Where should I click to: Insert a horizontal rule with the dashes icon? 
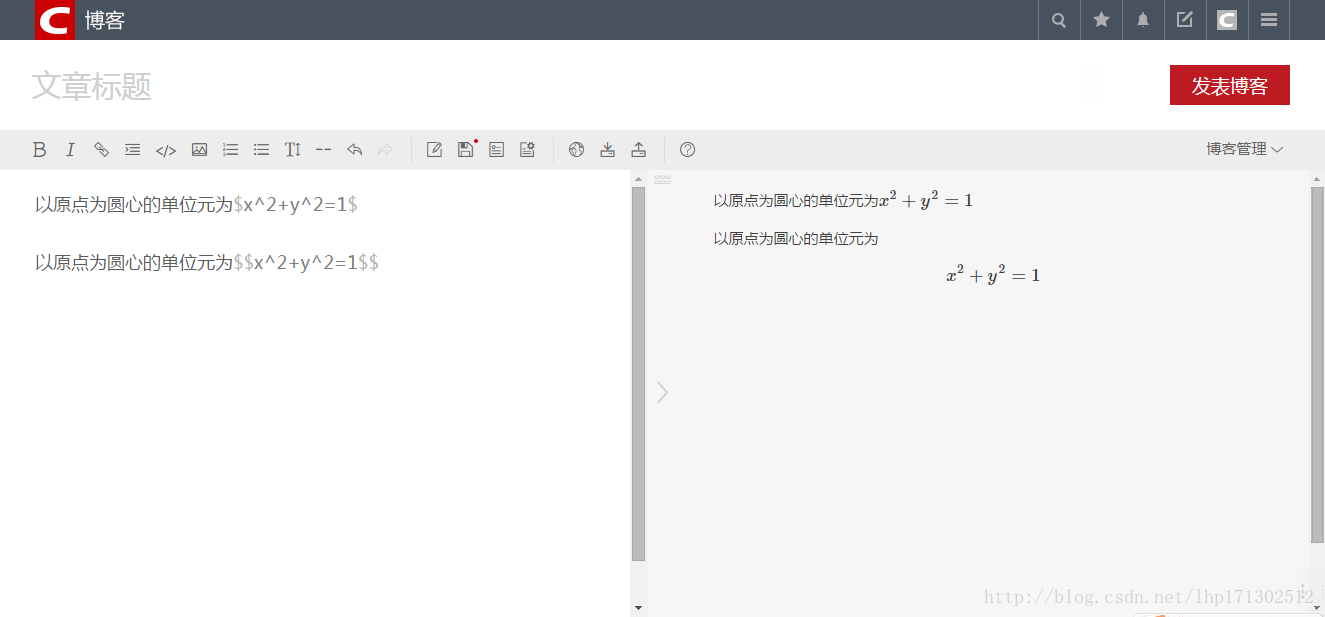click(323, 150)
